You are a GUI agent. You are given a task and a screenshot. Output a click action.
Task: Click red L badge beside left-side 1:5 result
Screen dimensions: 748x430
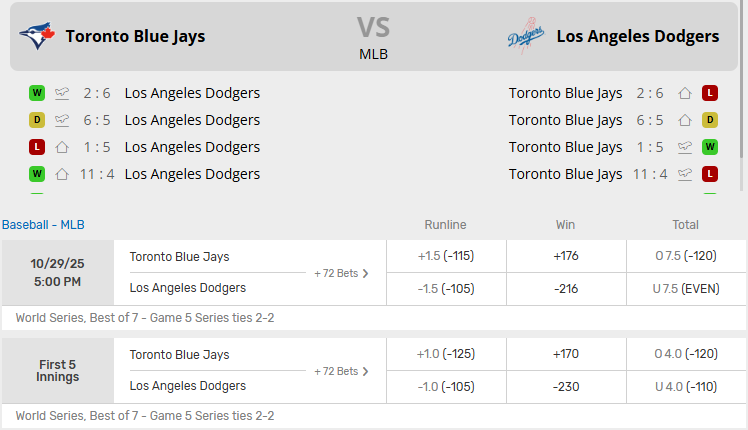click(x=37, y=147)
